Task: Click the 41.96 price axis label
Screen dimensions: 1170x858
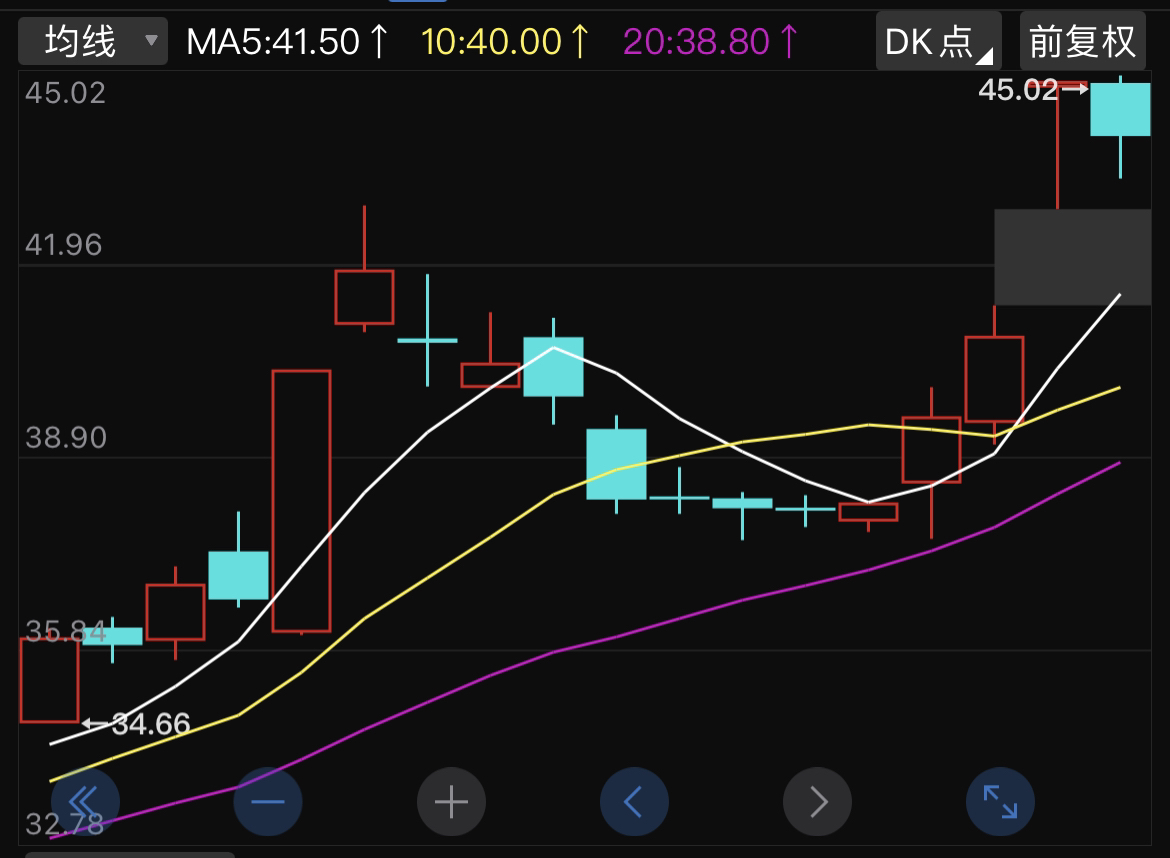Action: 64,245
